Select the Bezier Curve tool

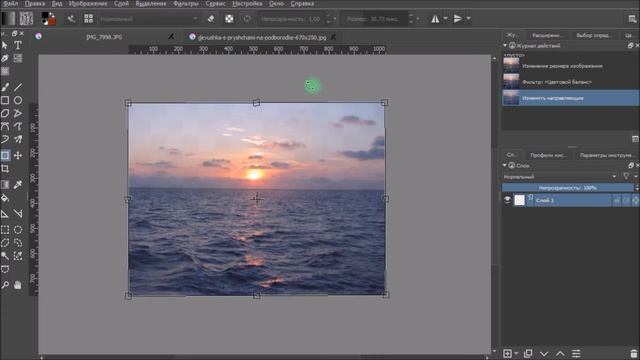pos(5,126)
